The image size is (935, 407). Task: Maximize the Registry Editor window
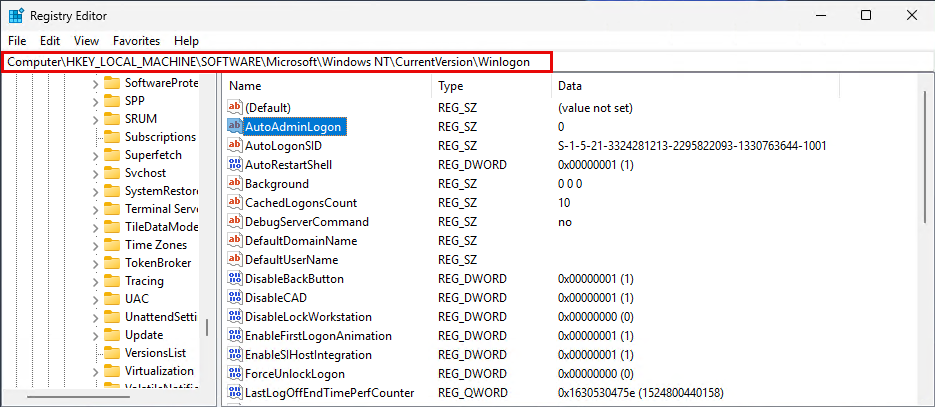[x=866, y=15]
